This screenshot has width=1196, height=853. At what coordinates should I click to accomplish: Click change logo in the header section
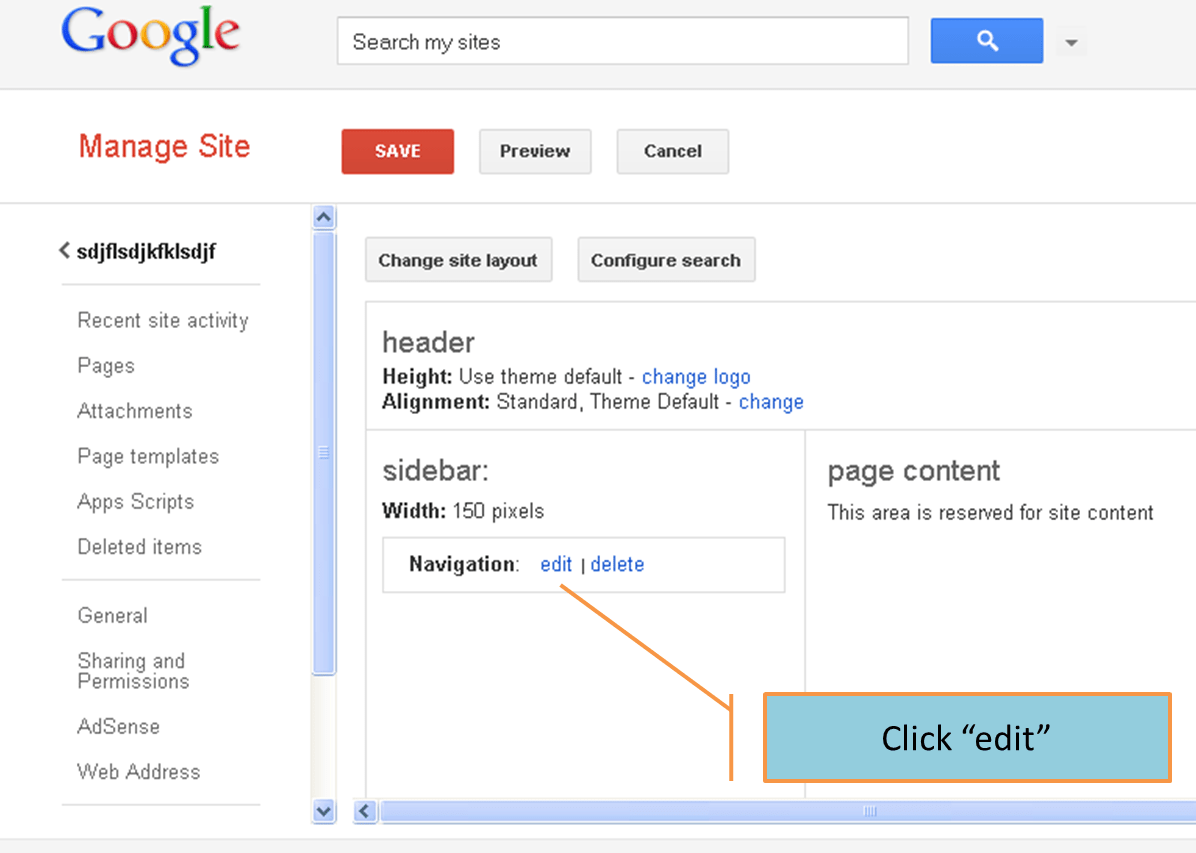click(x=696, y=377)
